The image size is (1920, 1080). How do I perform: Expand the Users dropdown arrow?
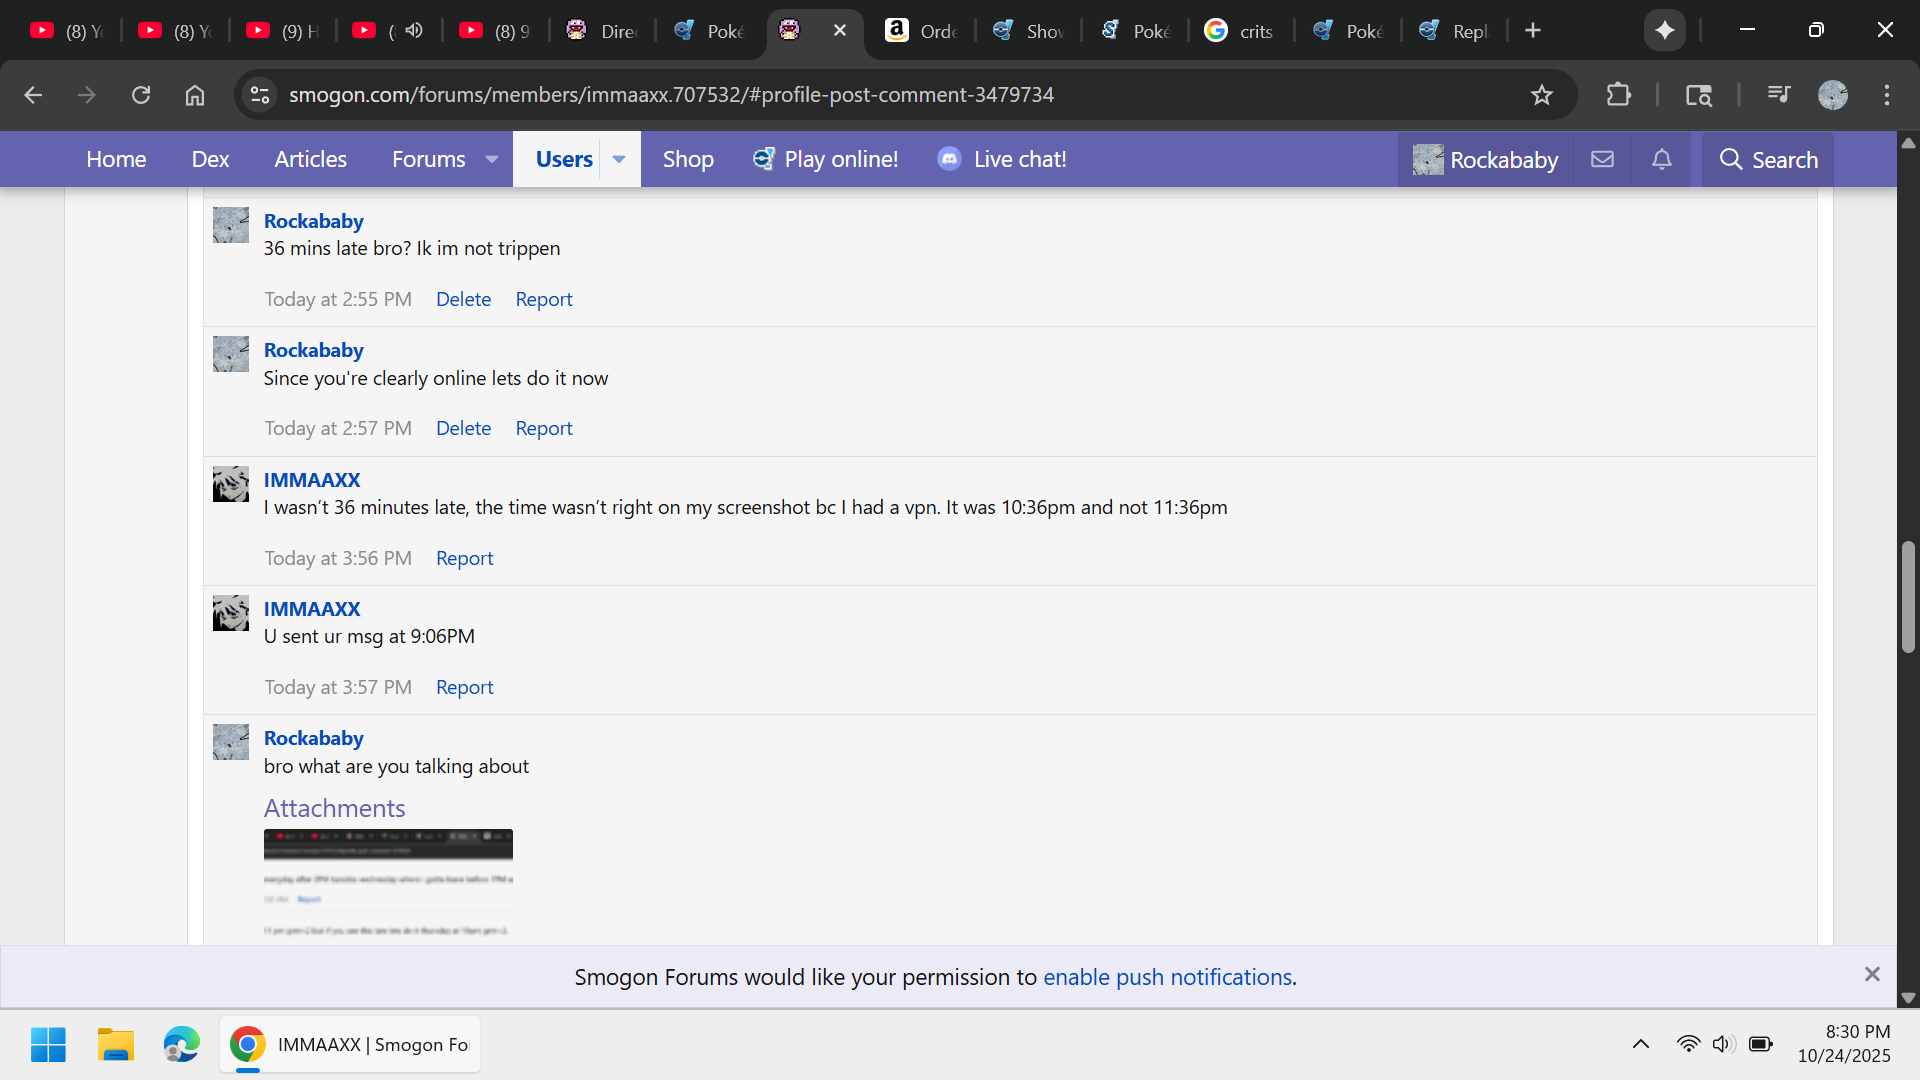point(619,160)
